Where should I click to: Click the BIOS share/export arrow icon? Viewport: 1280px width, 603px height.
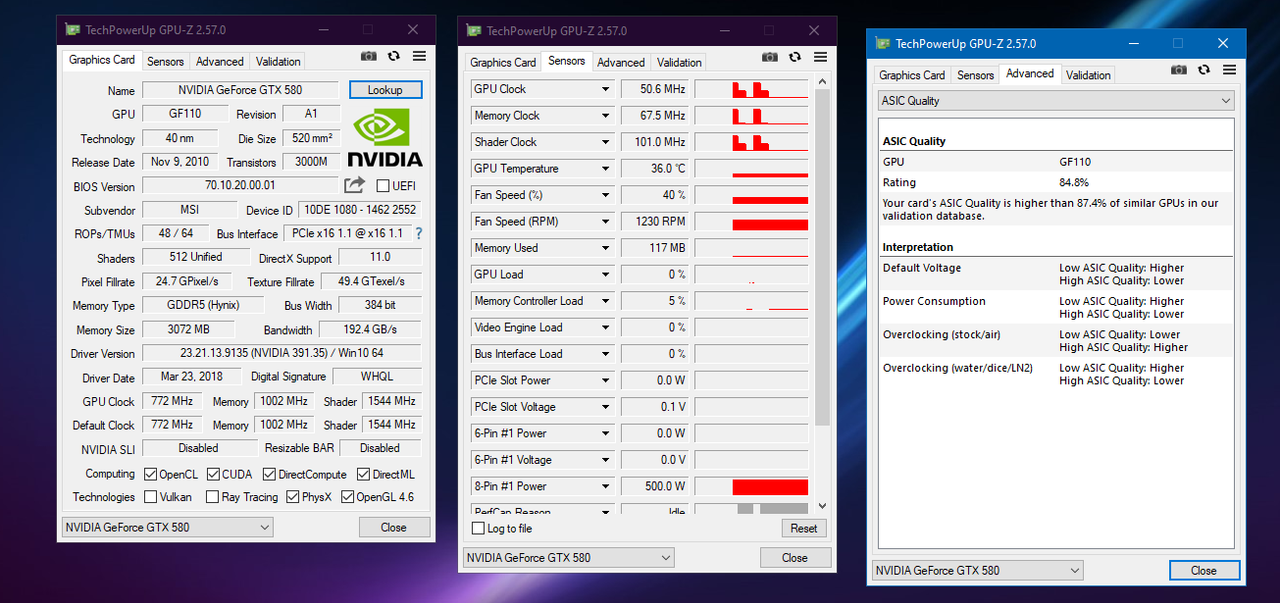(x=354, y=185)
